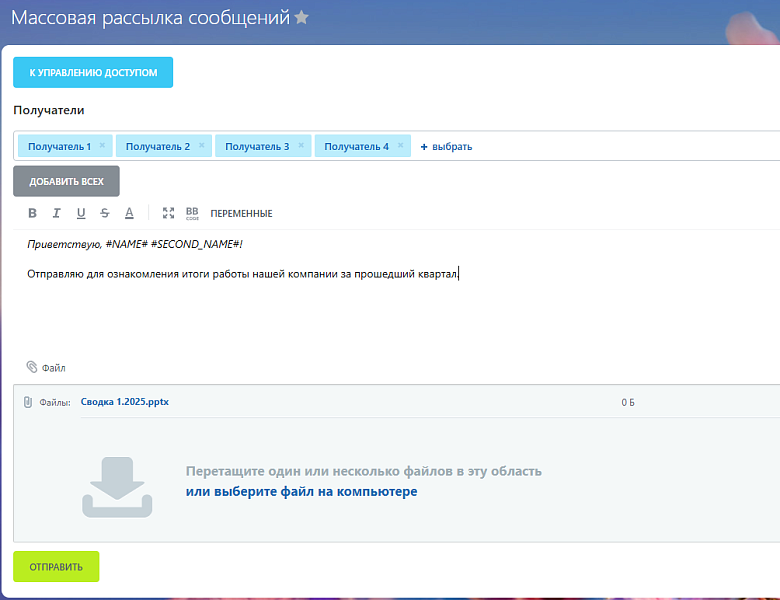Enable underline formatting
The image size is (780, 600).
(81, 213)
